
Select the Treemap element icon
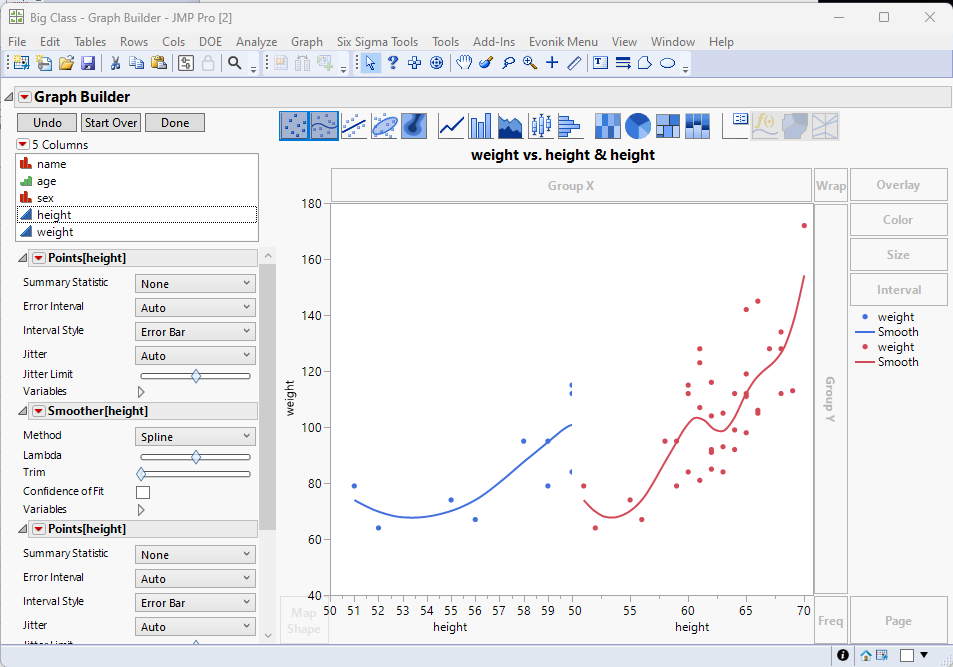667,126
